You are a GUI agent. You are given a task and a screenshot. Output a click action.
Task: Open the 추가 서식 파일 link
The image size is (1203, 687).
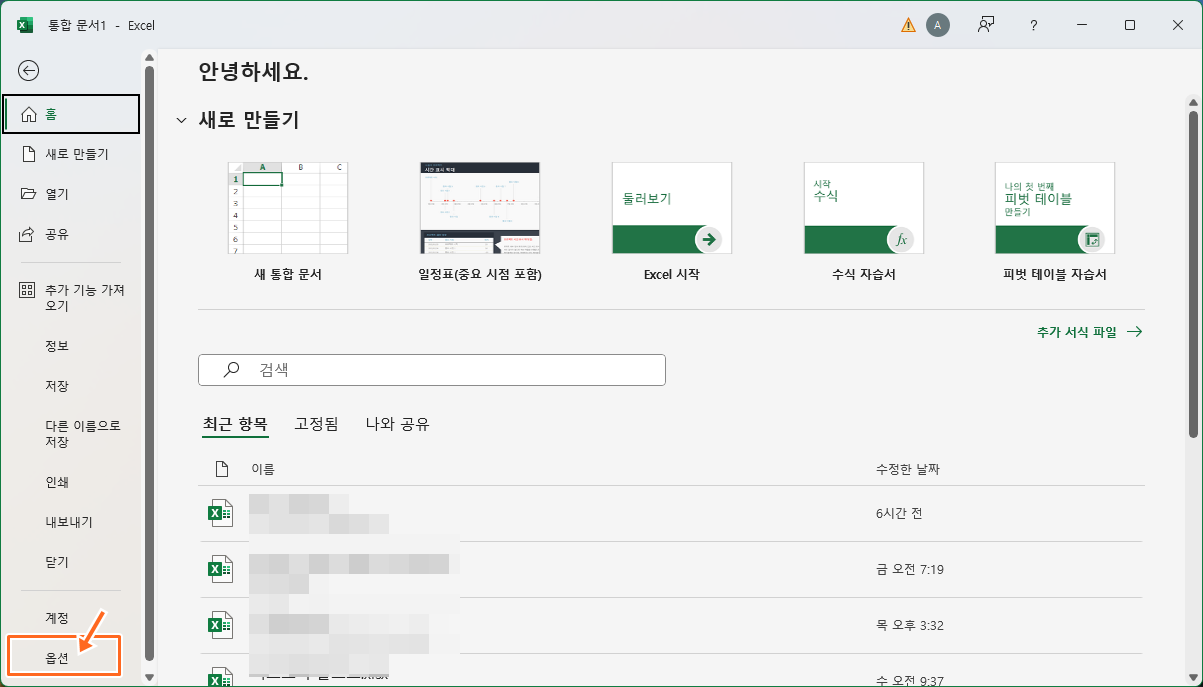[1089, 332]
